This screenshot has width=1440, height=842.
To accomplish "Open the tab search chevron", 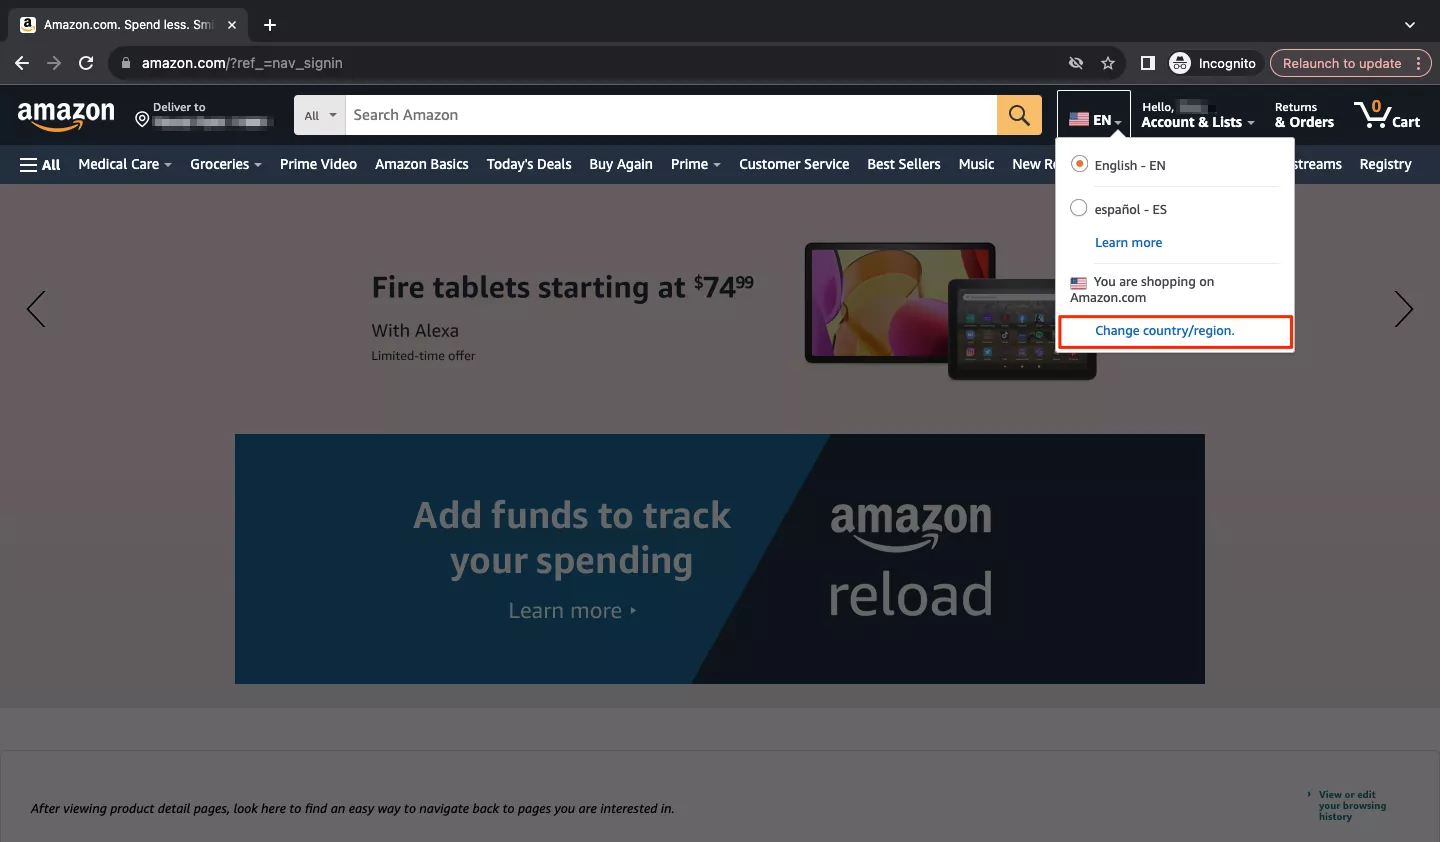I will (x=1410, y=25).
